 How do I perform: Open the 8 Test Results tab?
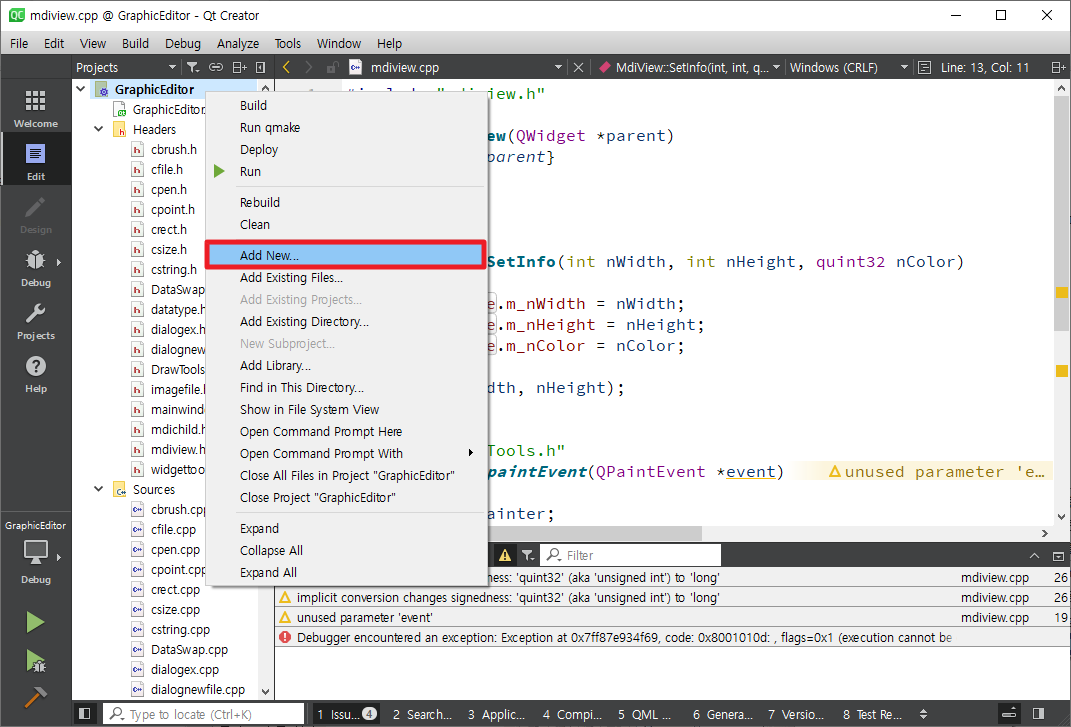pos(872,714)
